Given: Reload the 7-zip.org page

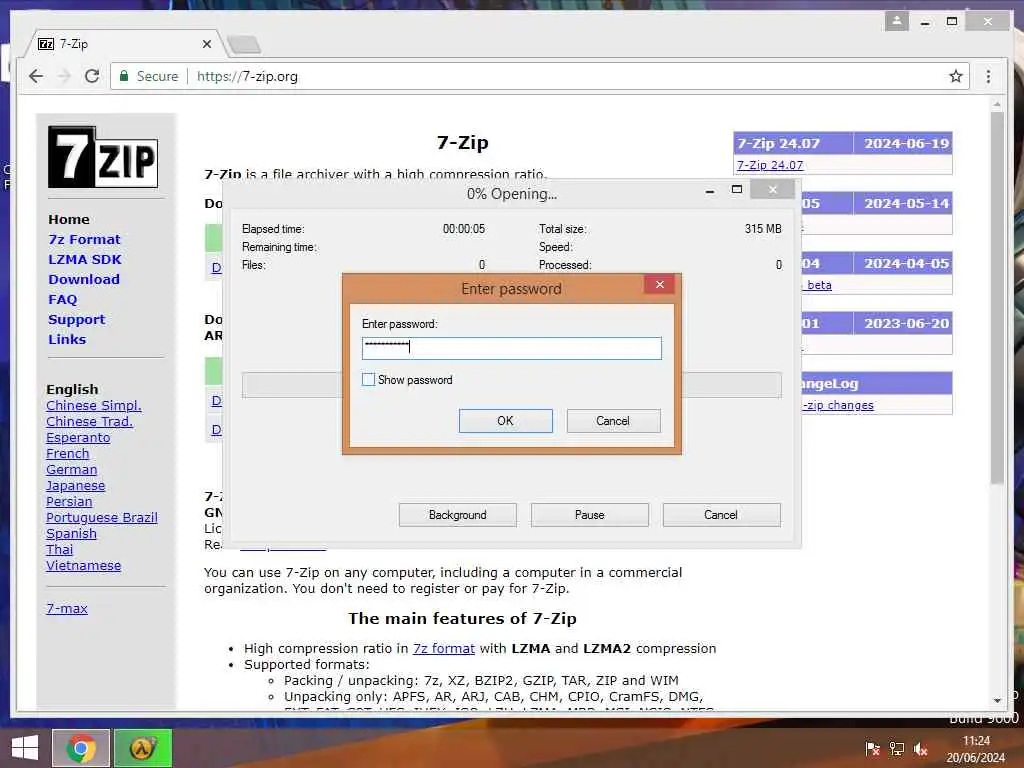Looking at the screenshot, I should coord(92,76).
